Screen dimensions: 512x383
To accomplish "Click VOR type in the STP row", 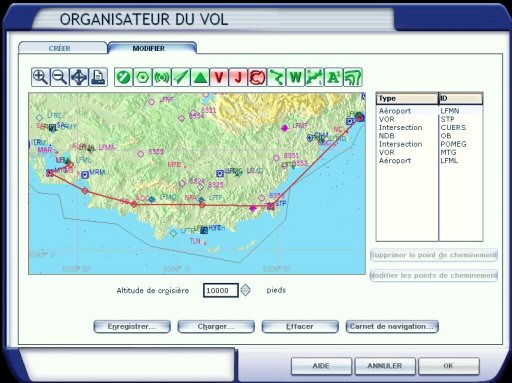I will (386, 119).
